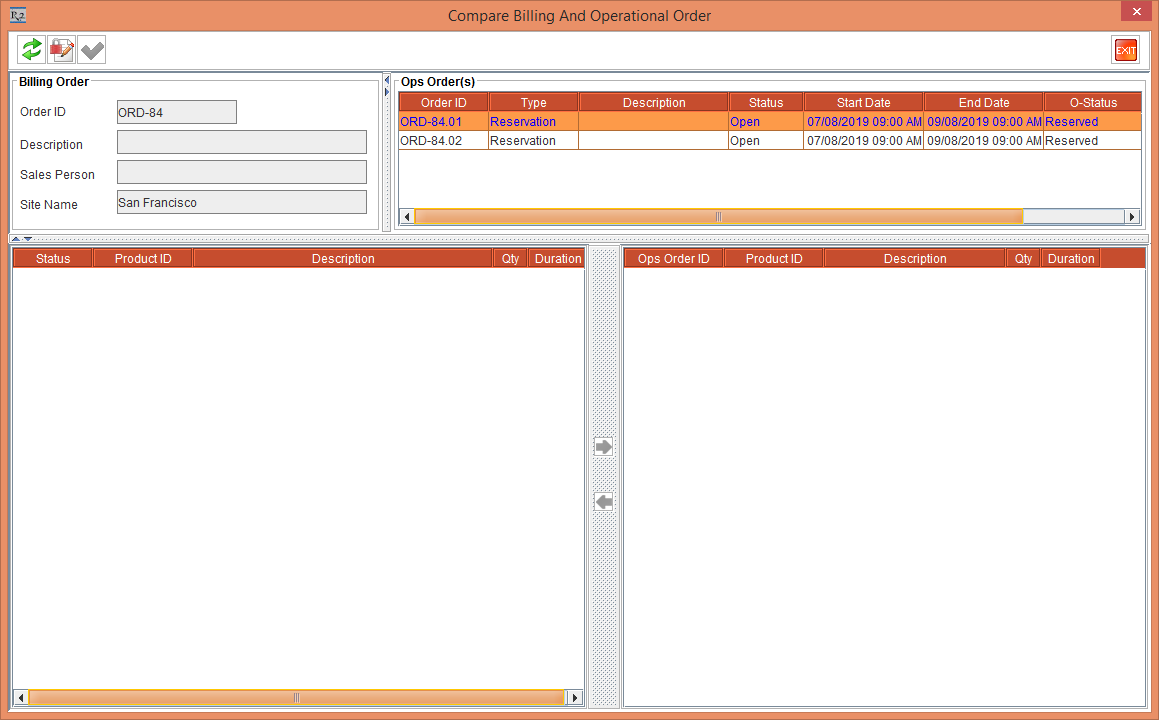Click the left grid's bottom scrollbar
This screenshot has height=720, width=1159.
point(295,697)
